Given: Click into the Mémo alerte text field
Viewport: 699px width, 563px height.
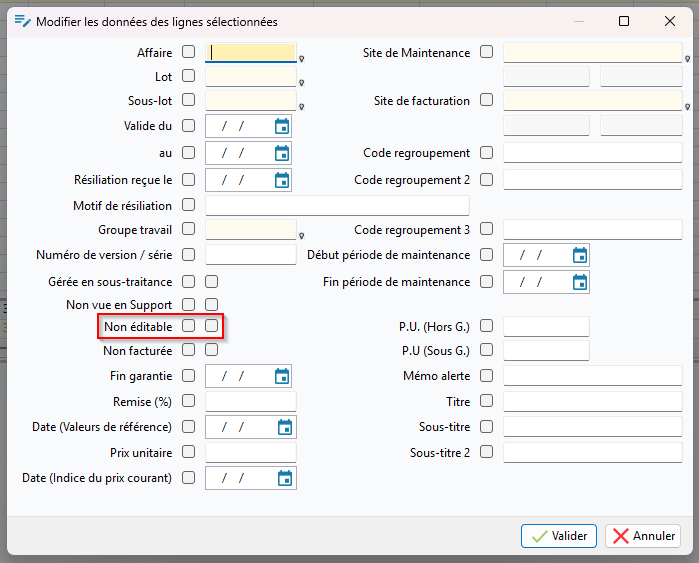Looking at the screenshot, I should pyautogui.click(x=593, y=376).
